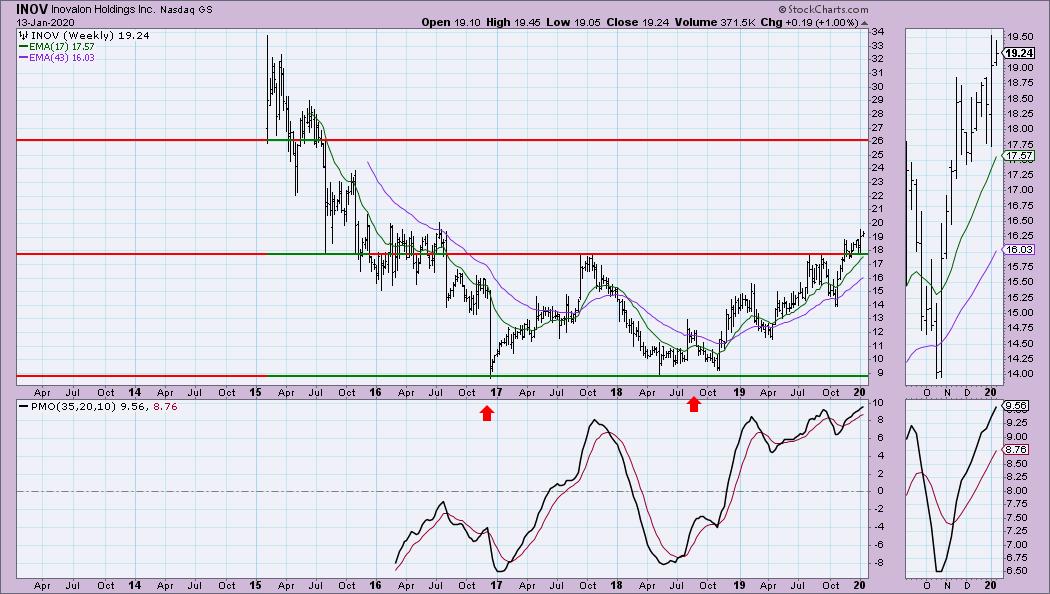The width and height of the screenshot is (1050, 594).
Task: Click the 19.50 label on zoom panel axis
Action: 1020,37
